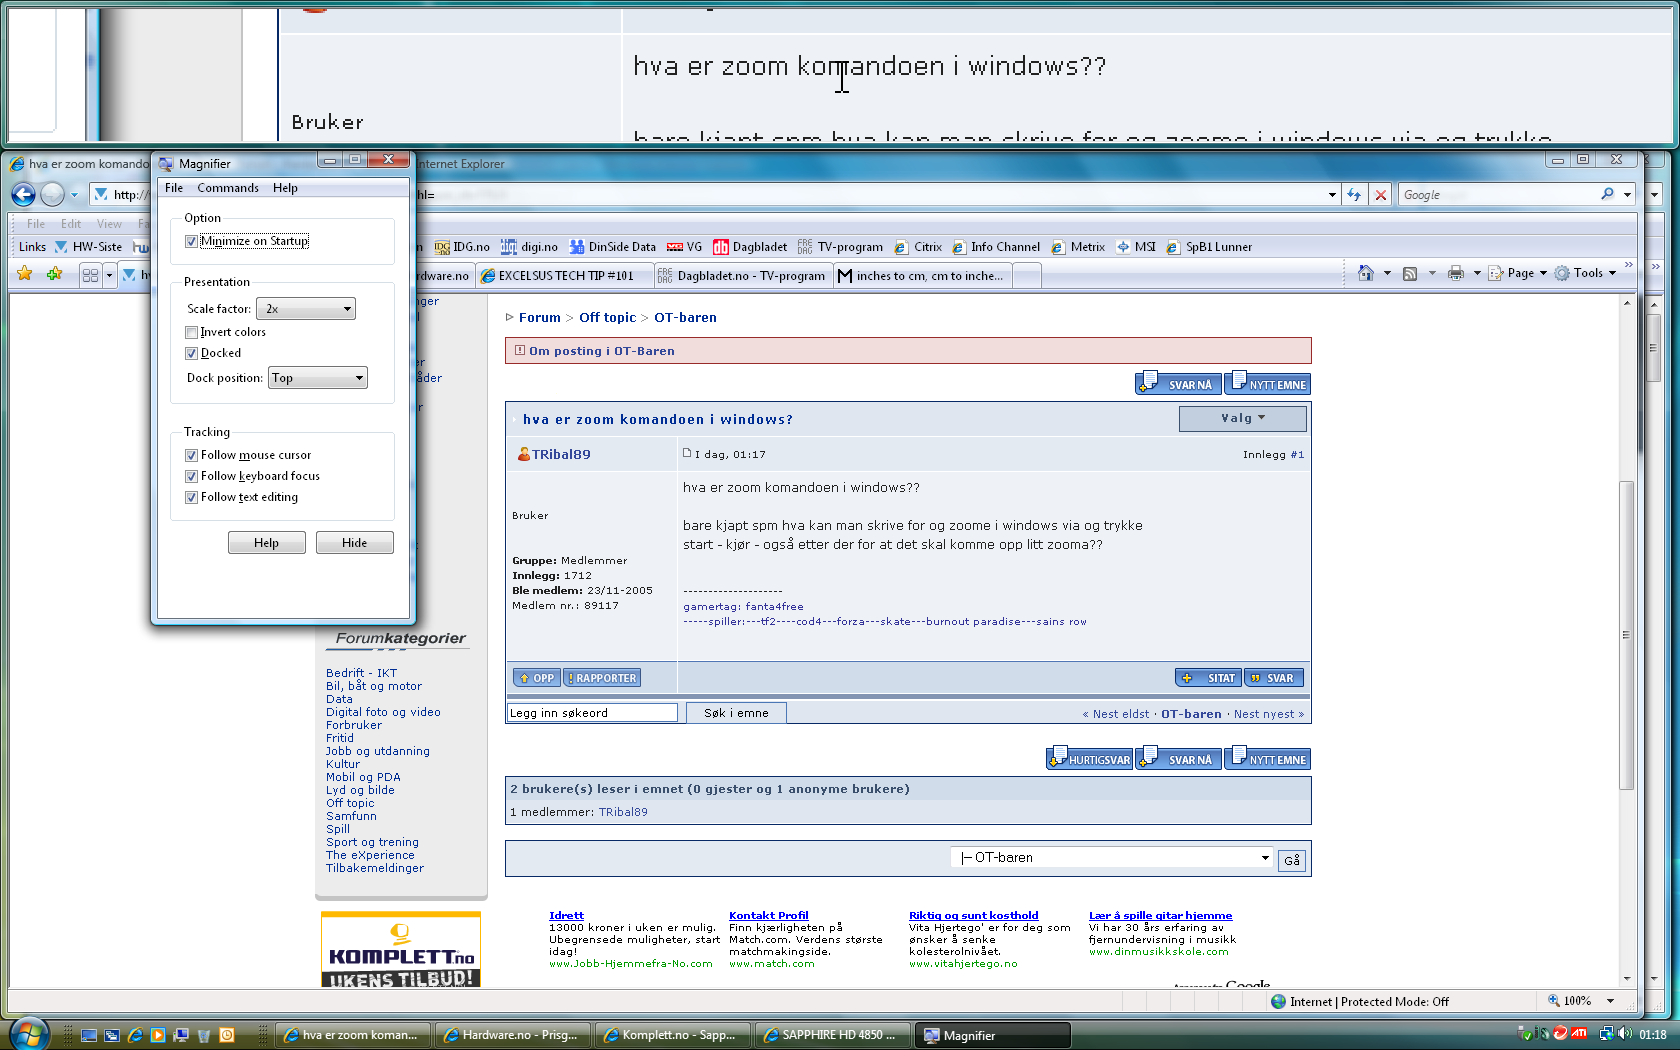This screenshot has width=1680, height=1050.
Task: Refresh the page with the refresh icon
Action: pyautogui.click(x=1354, y=195)
